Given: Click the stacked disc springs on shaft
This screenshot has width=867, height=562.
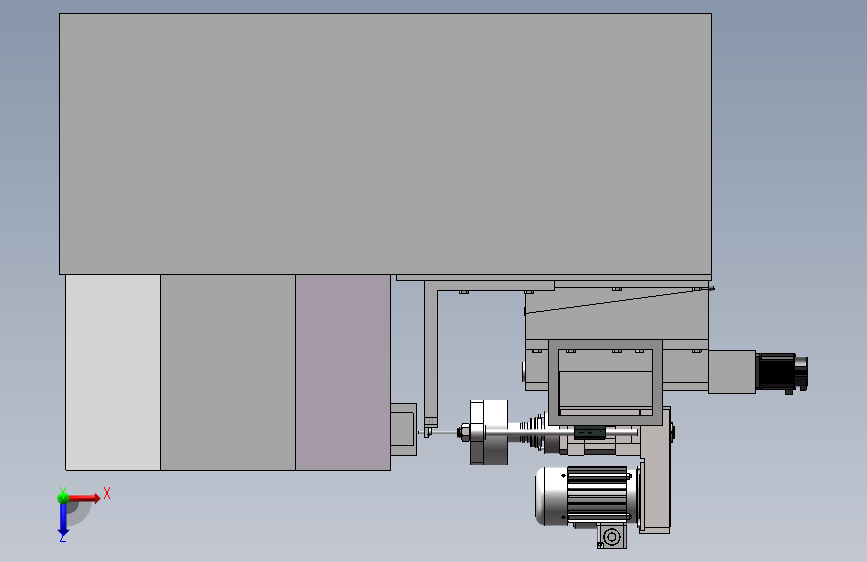Looking at the screenshot, I should (532, 431).
